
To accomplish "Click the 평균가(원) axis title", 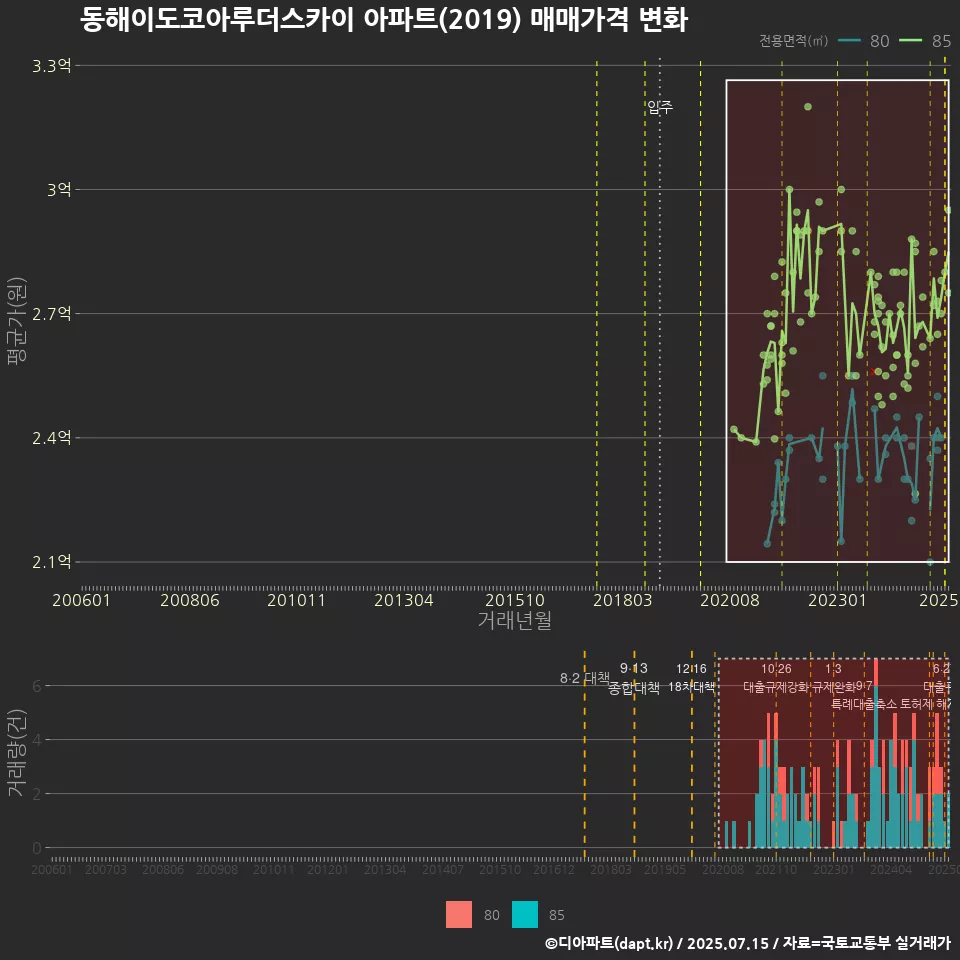I will 17,321.
